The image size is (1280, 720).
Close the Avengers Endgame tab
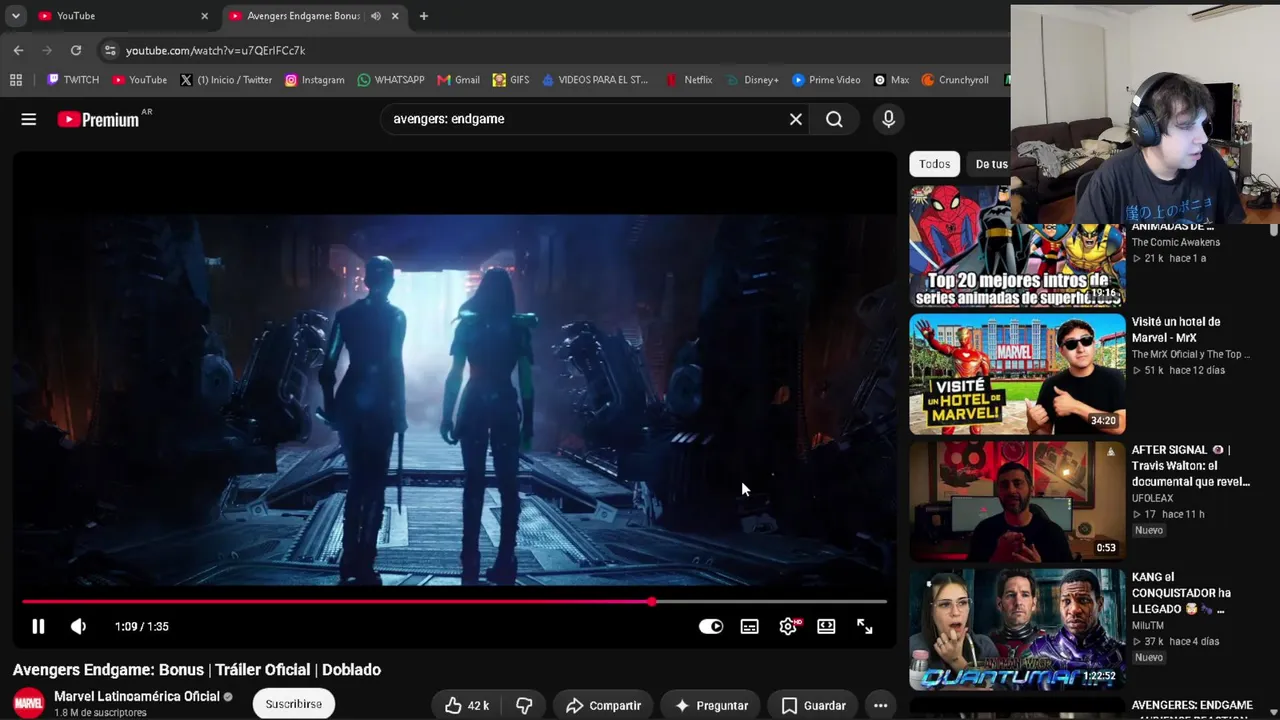(395, 16)
